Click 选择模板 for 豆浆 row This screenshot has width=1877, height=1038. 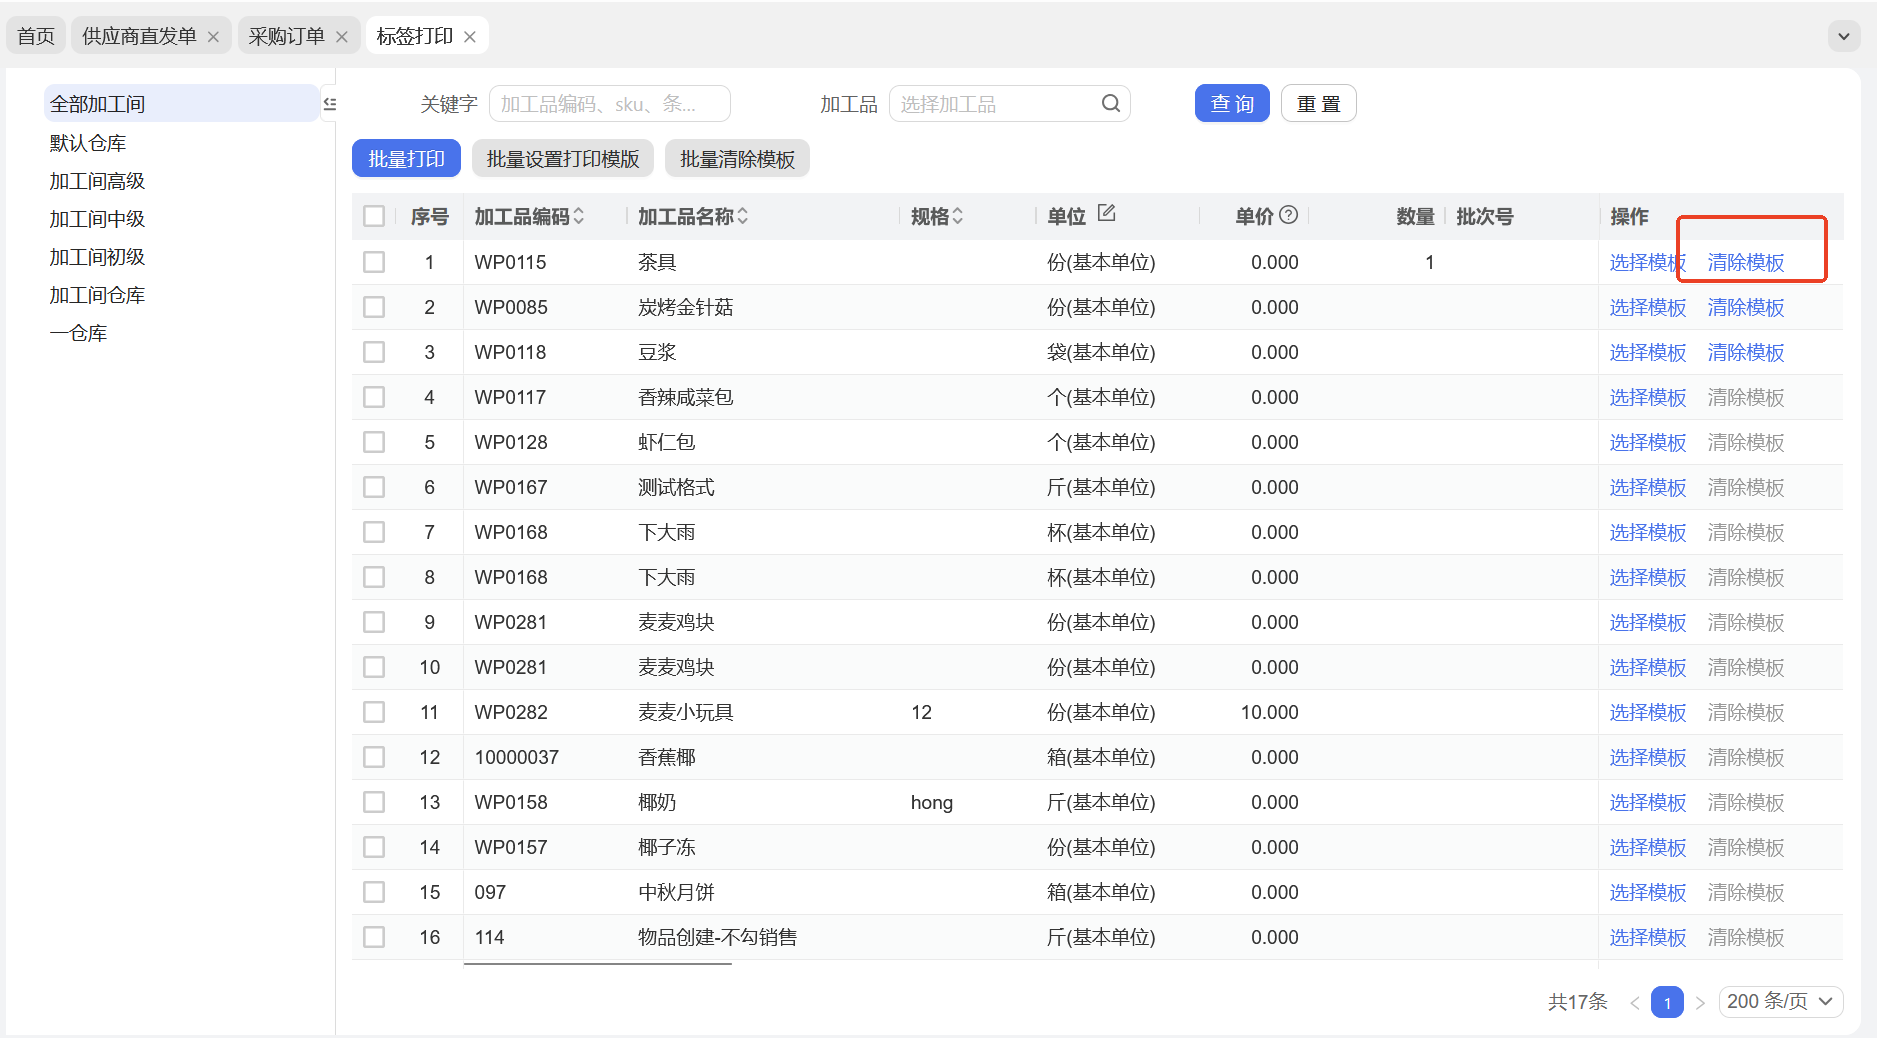(1647, 352)
